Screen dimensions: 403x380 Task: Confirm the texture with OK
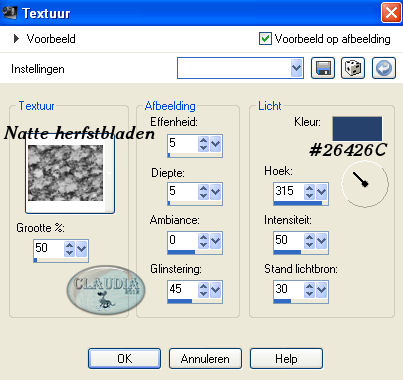click(124, 359)
